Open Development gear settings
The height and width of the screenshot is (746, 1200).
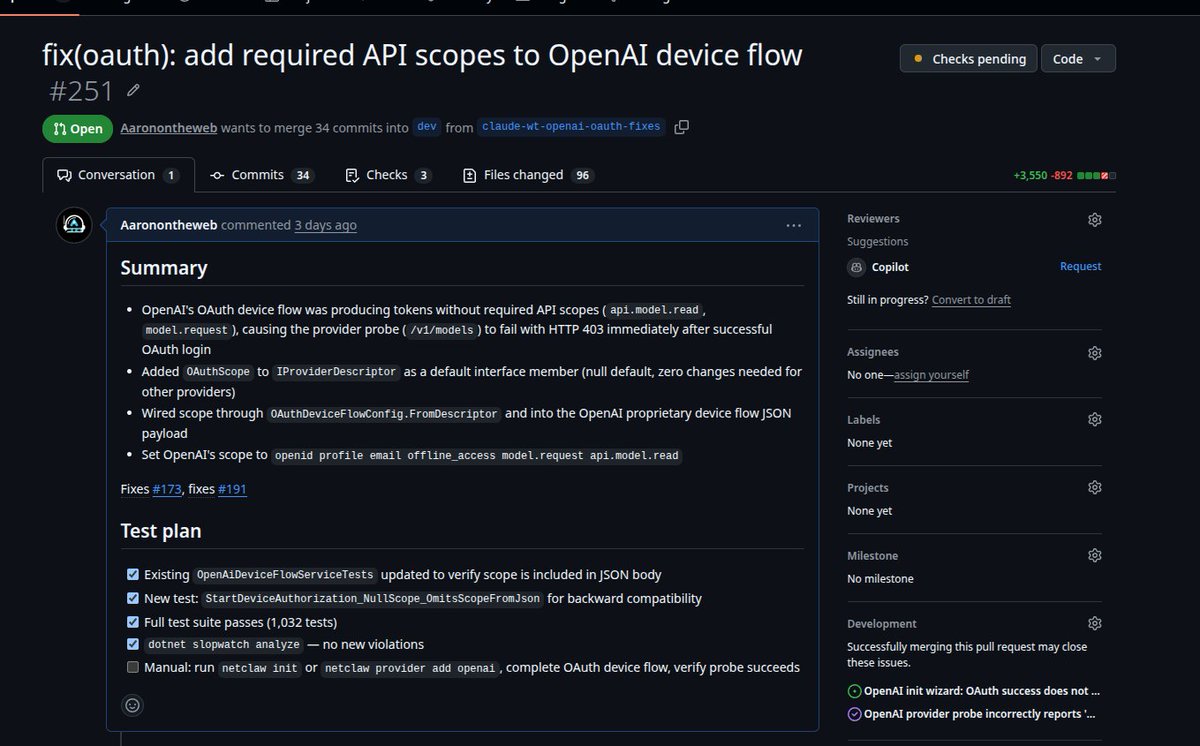click(x=1094, y=624)
